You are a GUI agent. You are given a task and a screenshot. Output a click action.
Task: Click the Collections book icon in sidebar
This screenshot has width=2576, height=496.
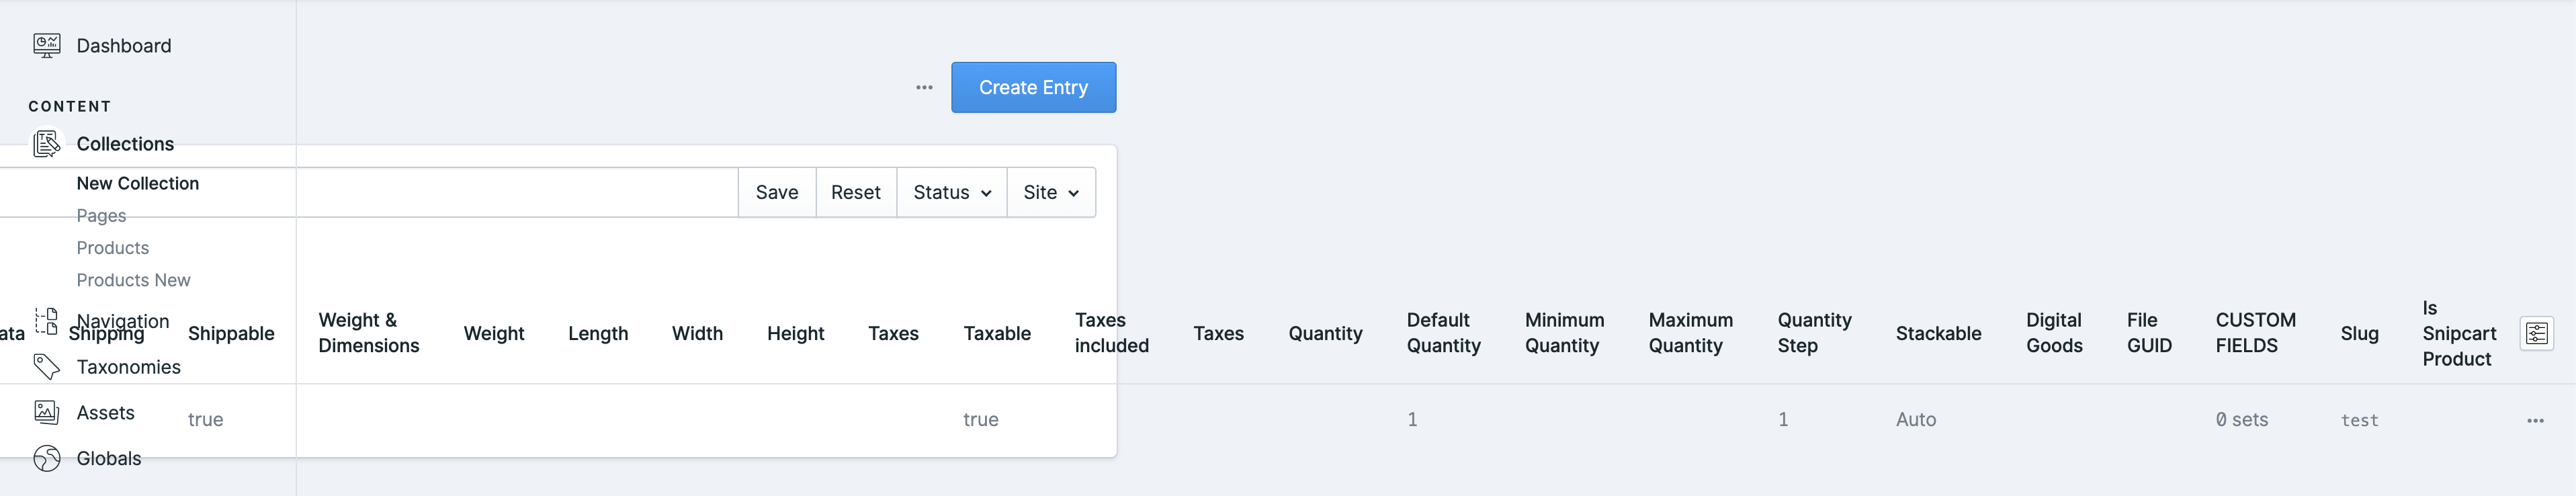point(46,143)
